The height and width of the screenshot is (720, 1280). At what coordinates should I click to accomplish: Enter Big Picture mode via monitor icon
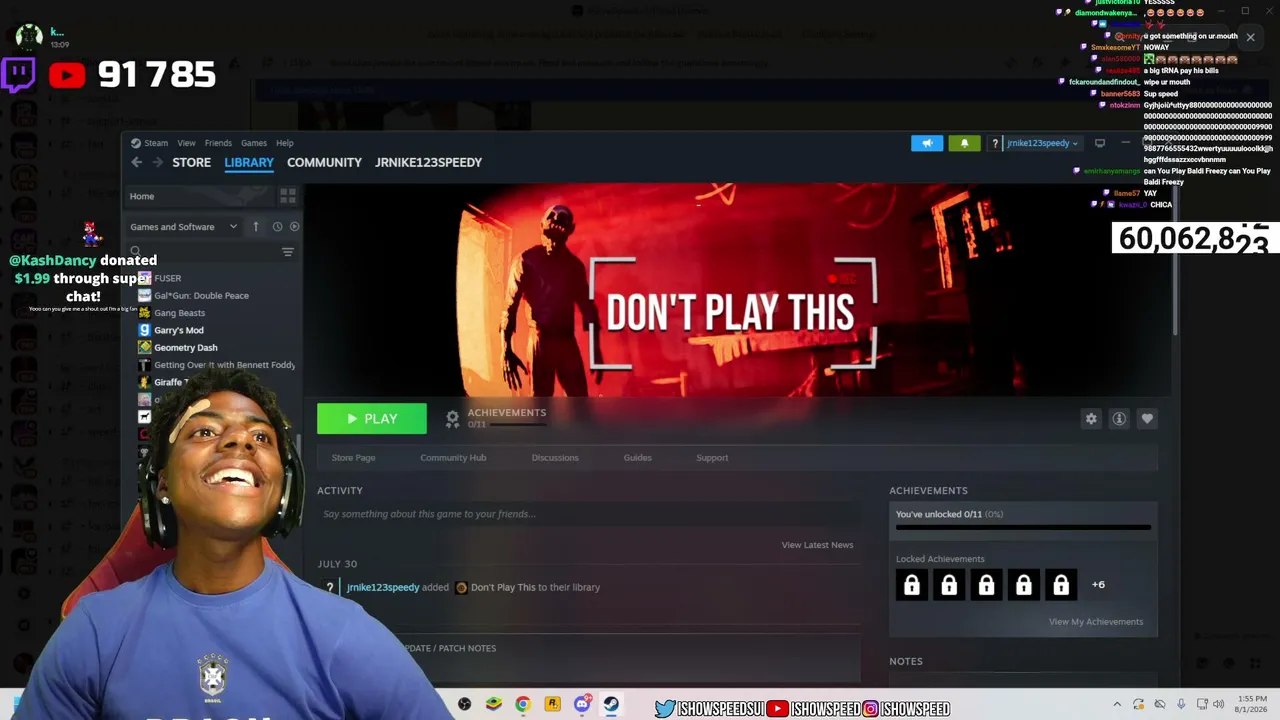1100,143
